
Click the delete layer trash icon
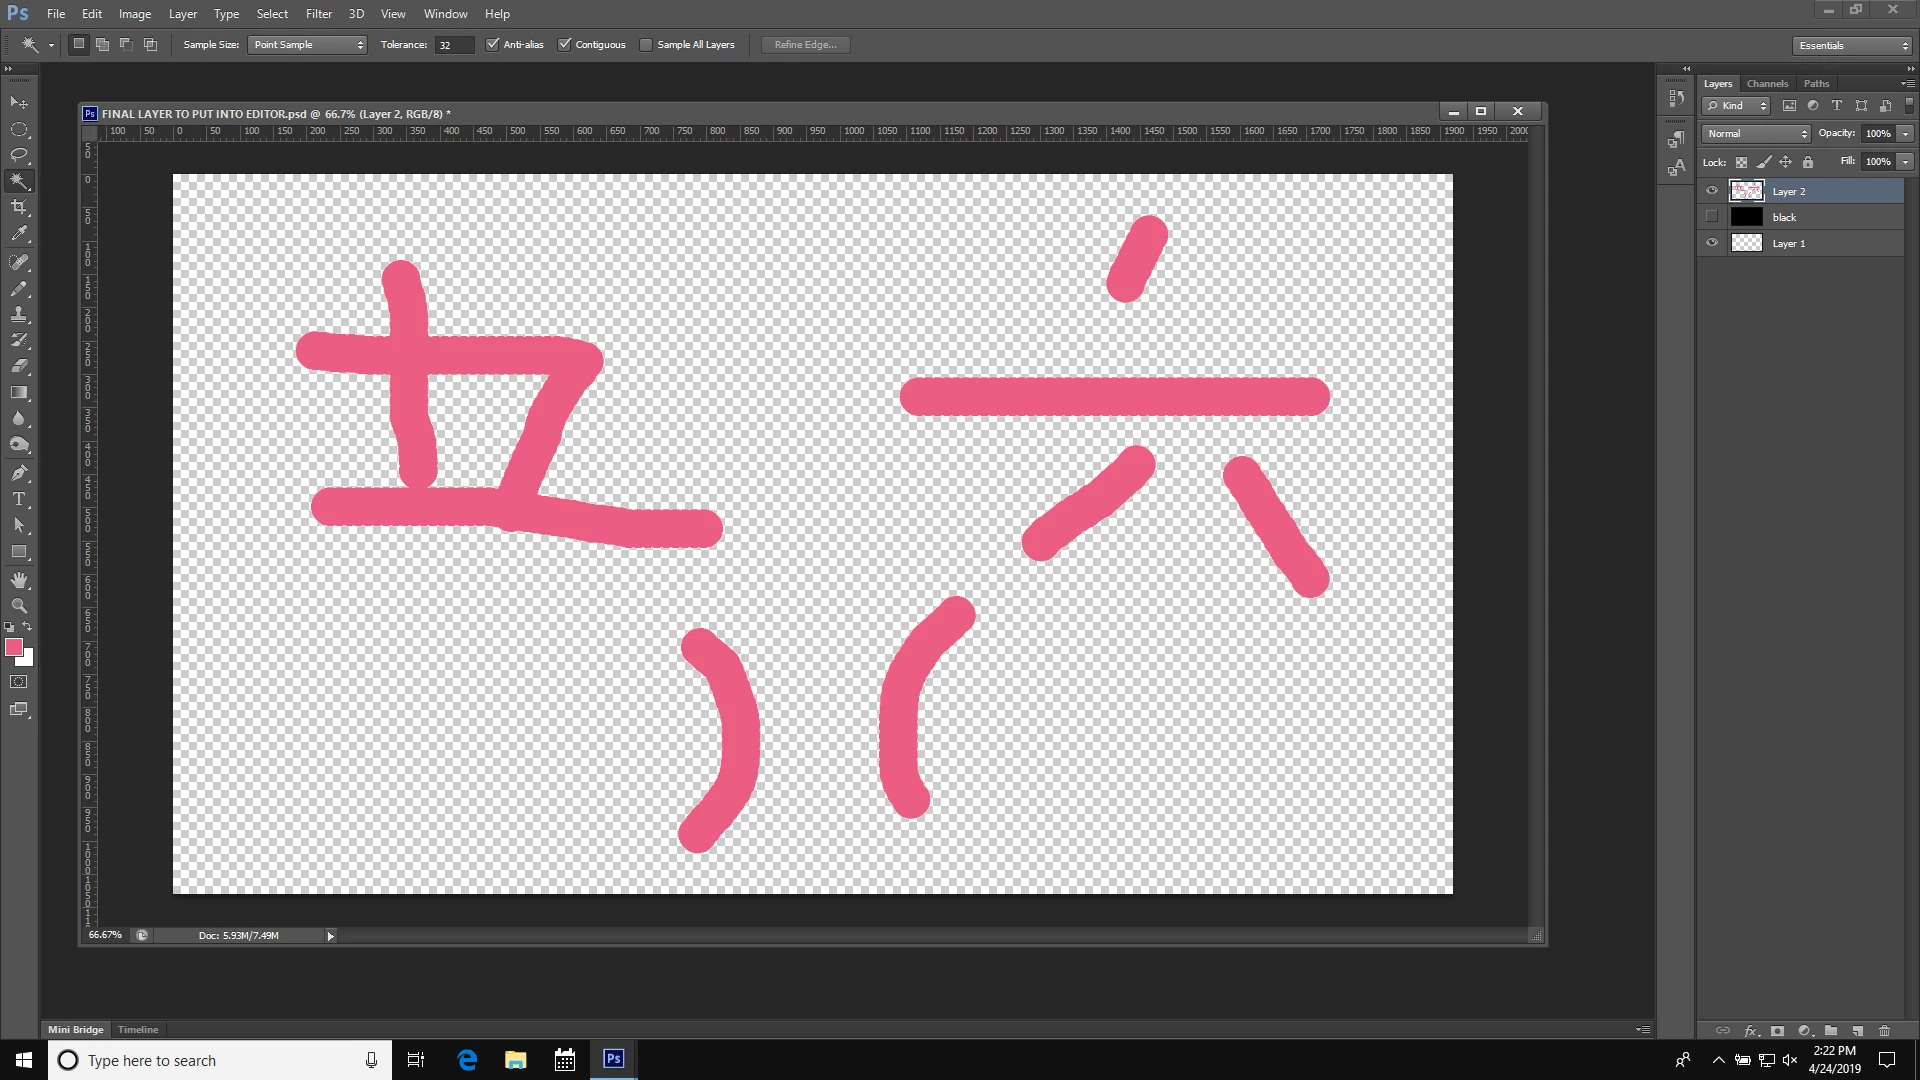[x=1884, y=1030]
